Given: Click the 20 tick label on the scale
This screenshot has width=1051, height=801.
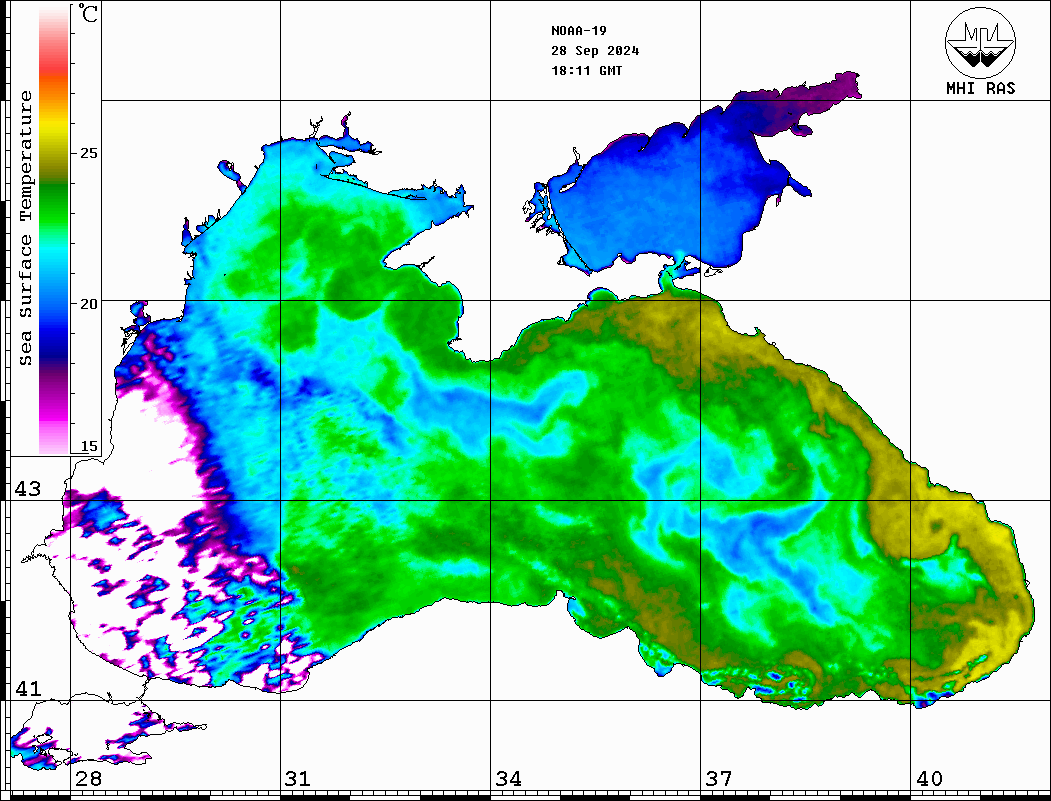Looking at the screenshot, I should (88, 304).
